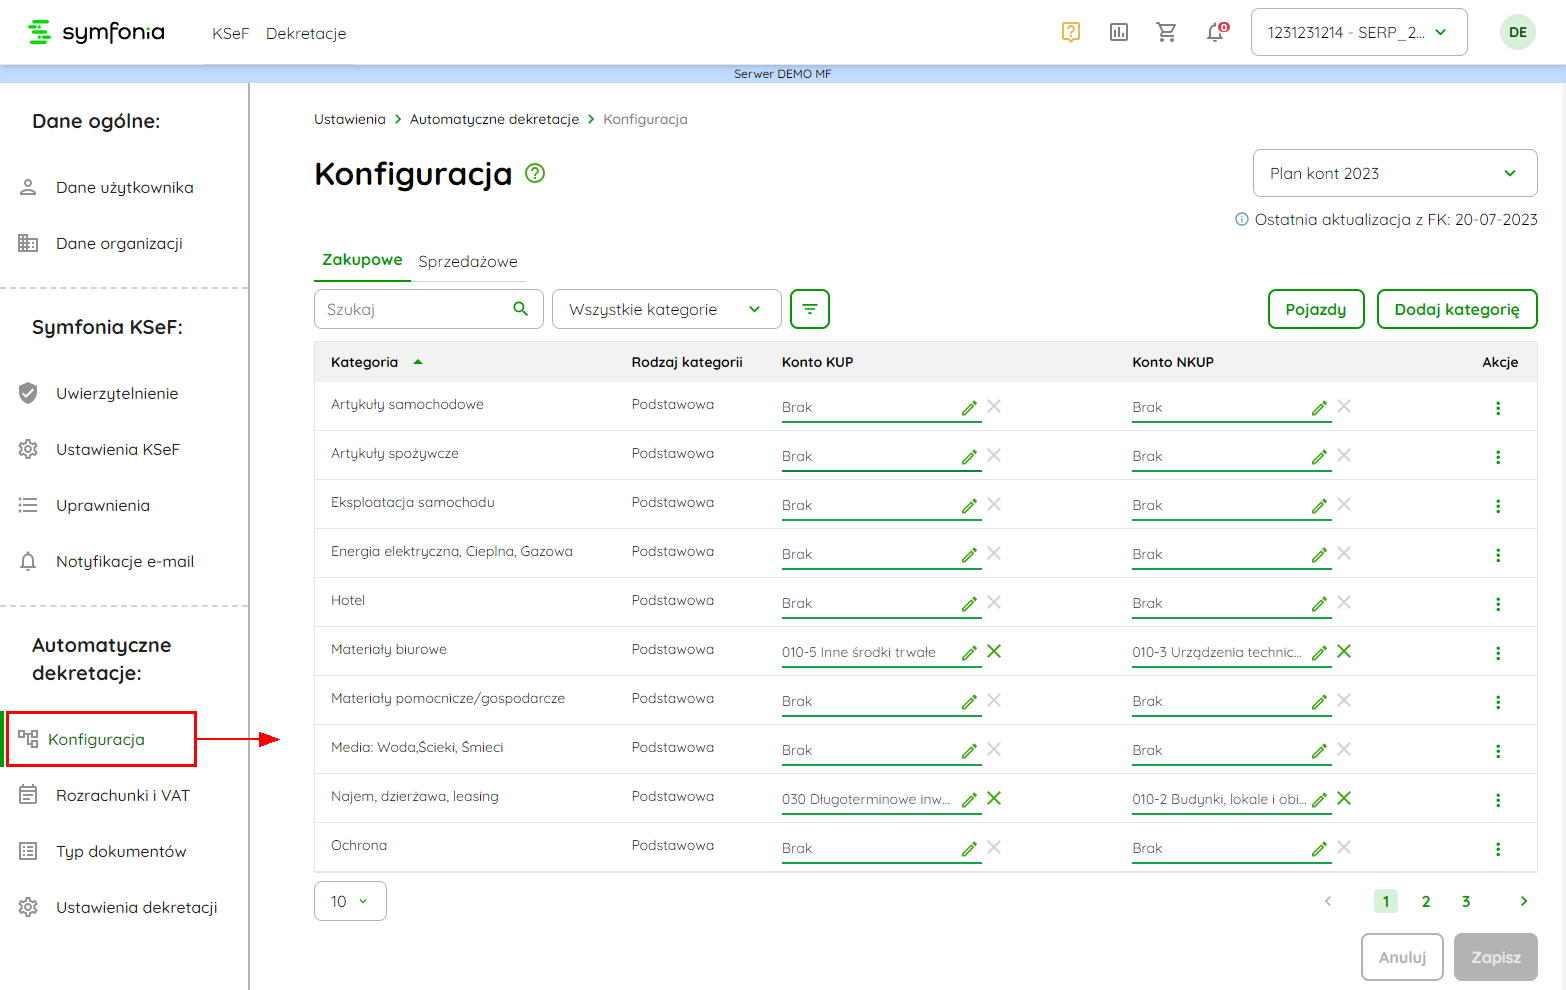The image size is (1566, 990).
Task: Open the help question-mark icon in header
Action: pyautogui.click(x=1071, y=32)
